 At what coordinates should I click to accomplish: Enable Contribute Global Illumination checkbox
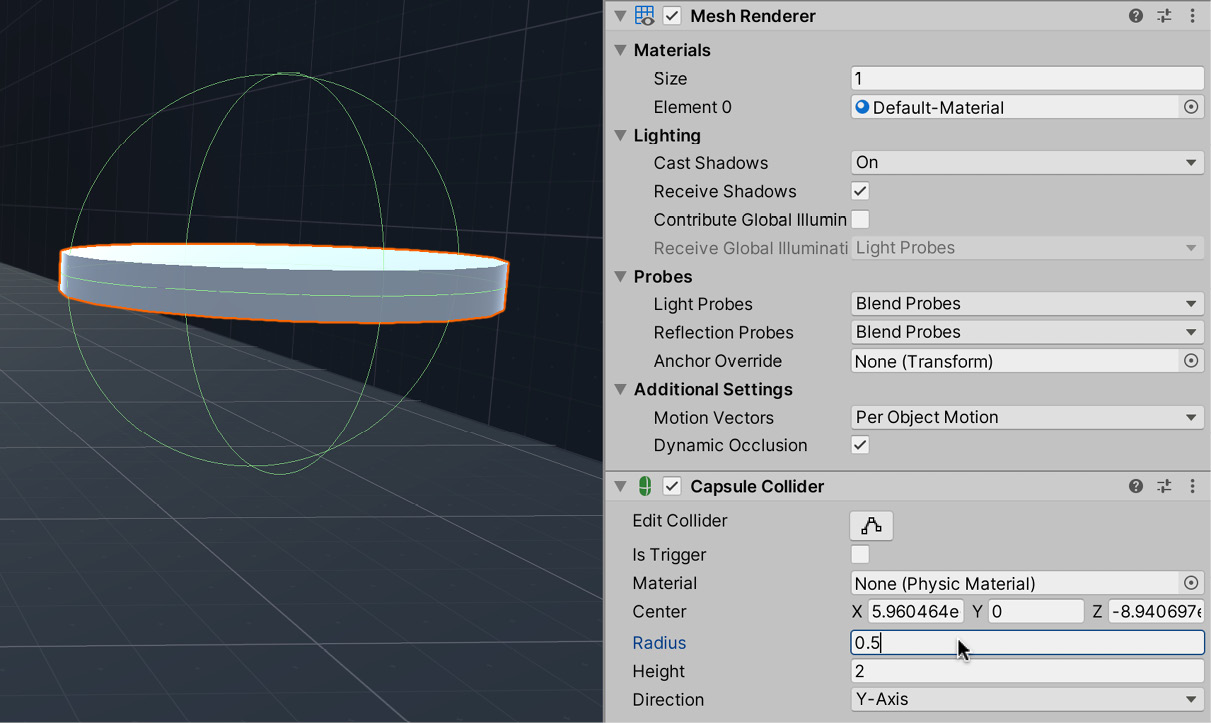860,219
